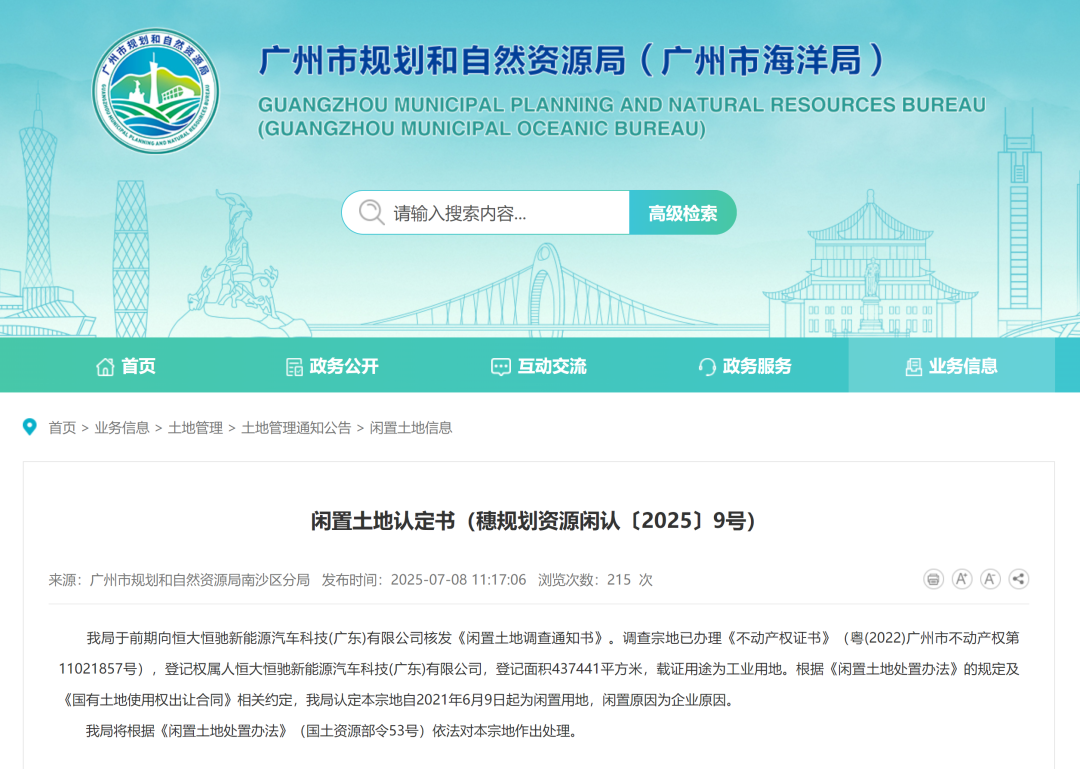Viewport: 1080px width, 769px height.
Task: Click the publish time 2025-07-08 11:17:06
Action: [x=458, y=580]
